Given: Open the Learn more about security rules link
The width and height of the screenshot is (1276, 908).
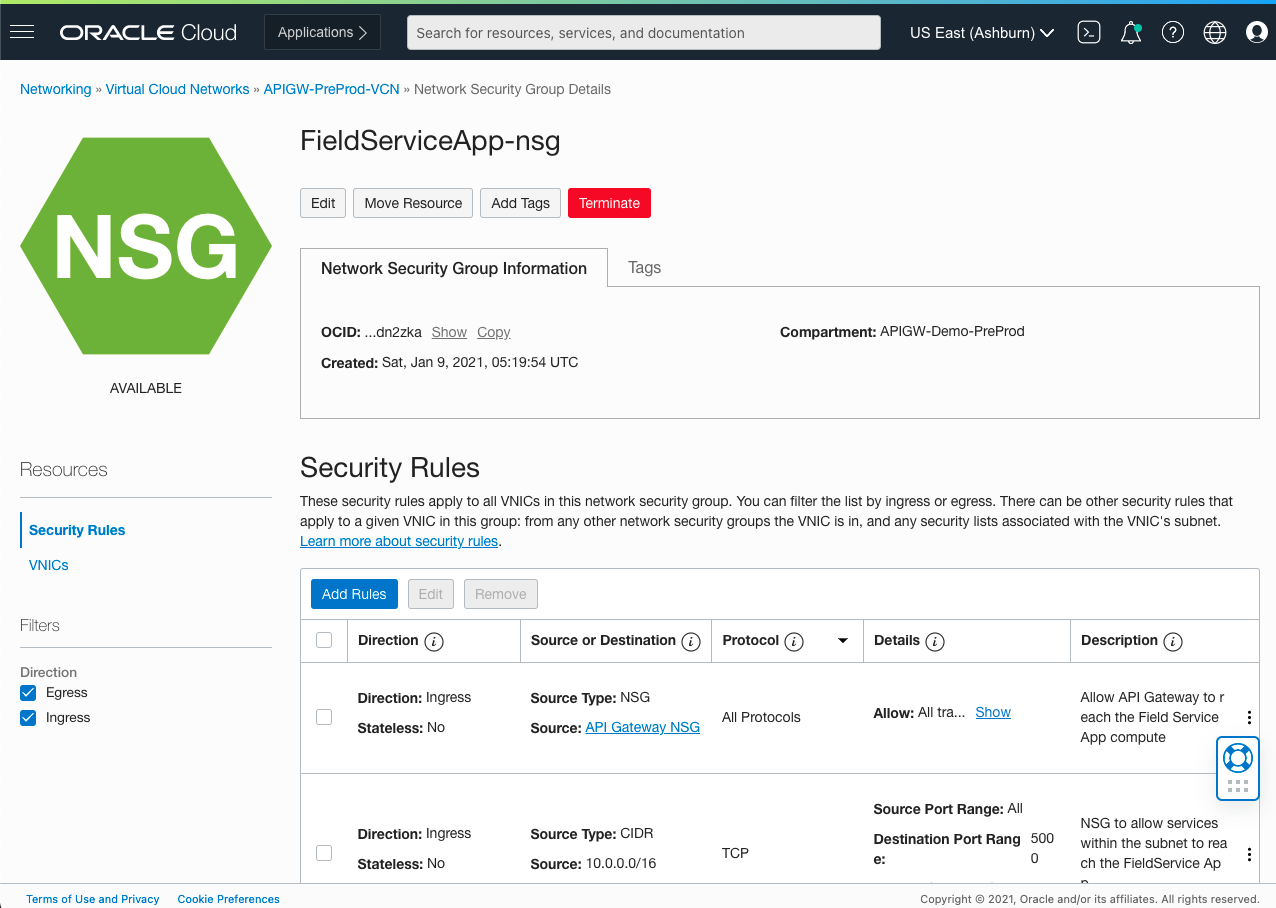Looking at the screenshot, I should 398,541.
